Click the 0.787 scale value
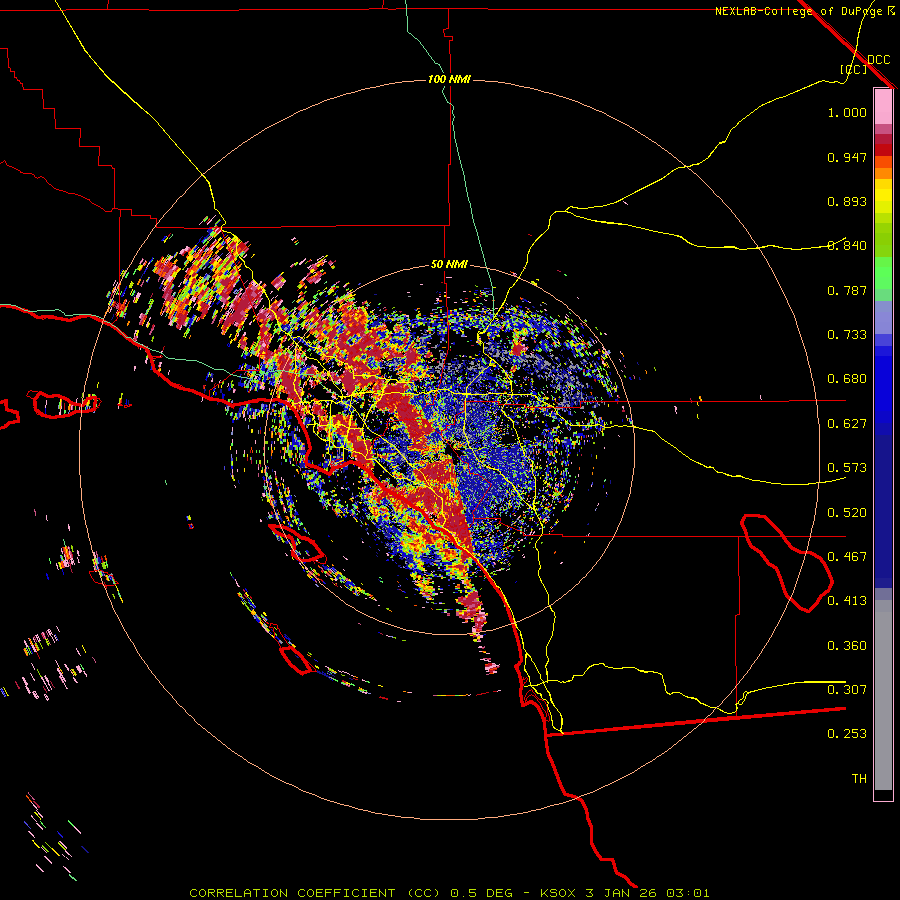 pos(847,290)
